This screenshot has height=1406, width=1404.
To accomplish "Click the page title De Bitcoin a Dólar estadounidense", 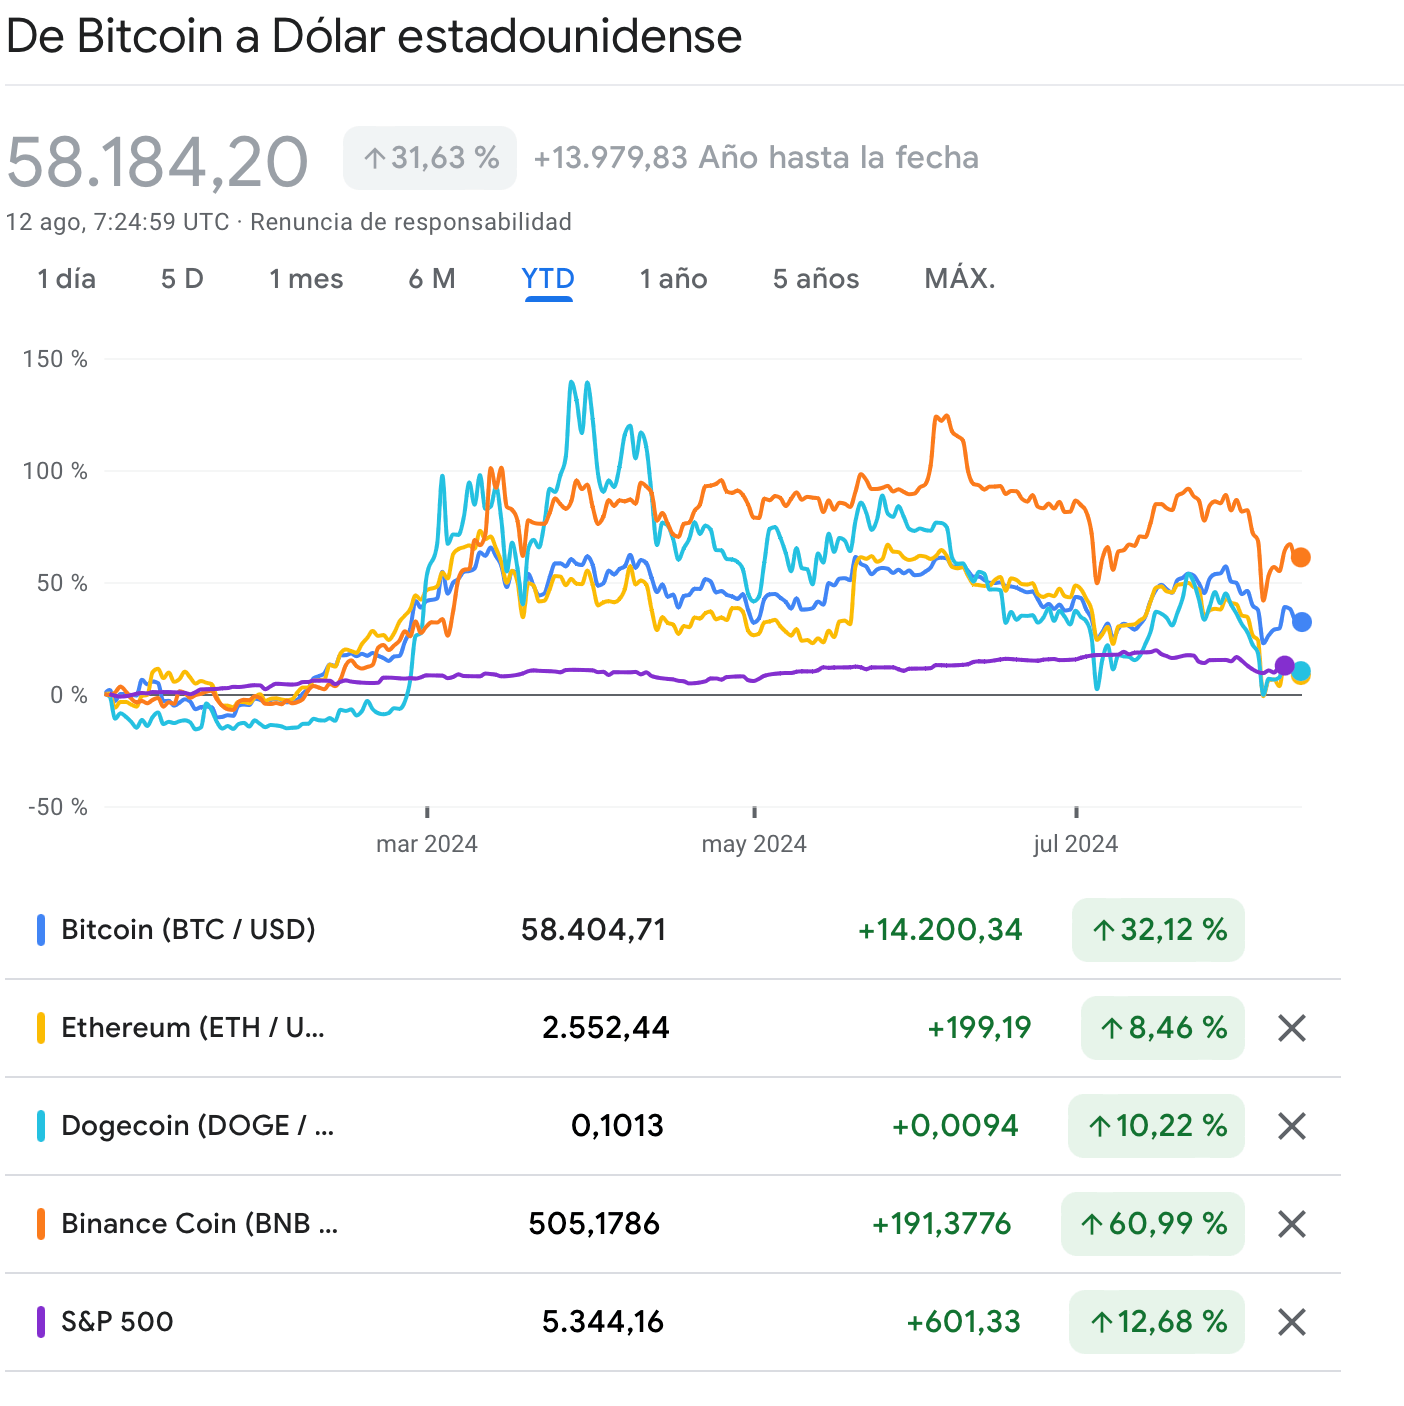I will (374, 37).
